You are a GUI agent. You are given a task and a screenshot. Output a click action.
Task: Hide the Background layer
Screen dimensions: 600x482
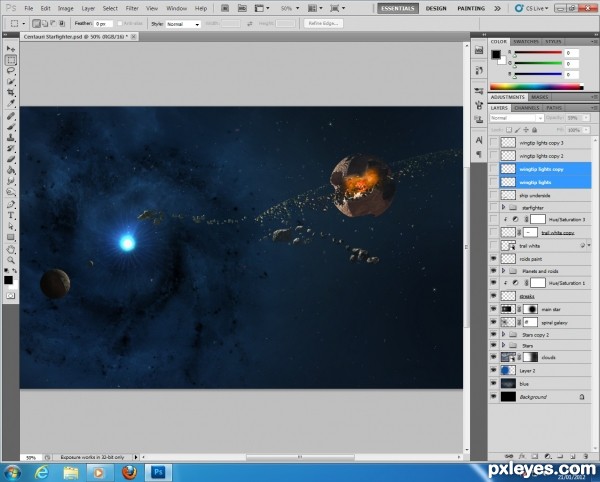pyautogui.click(x=494, y=397)
